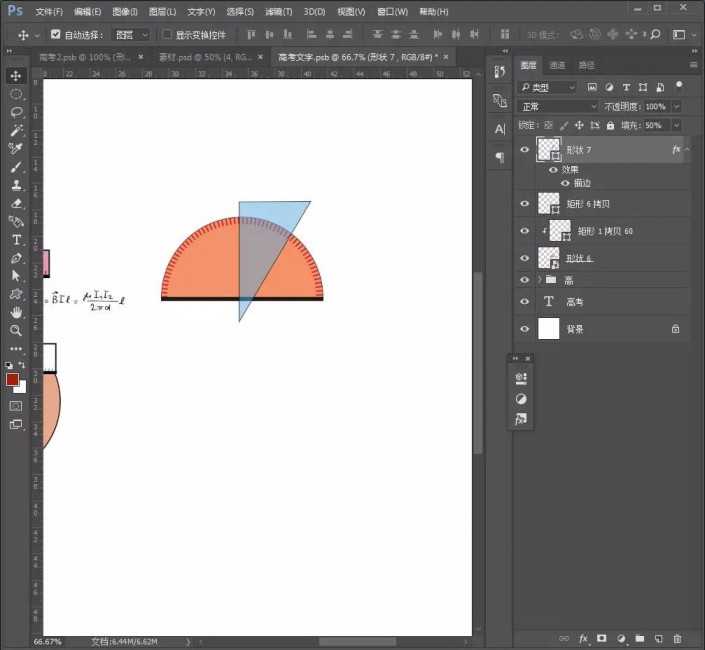This screenshot has height=650, width=705.
Task: Open the Adjustments icon in floating panel
Action: [x=521, y=399]
